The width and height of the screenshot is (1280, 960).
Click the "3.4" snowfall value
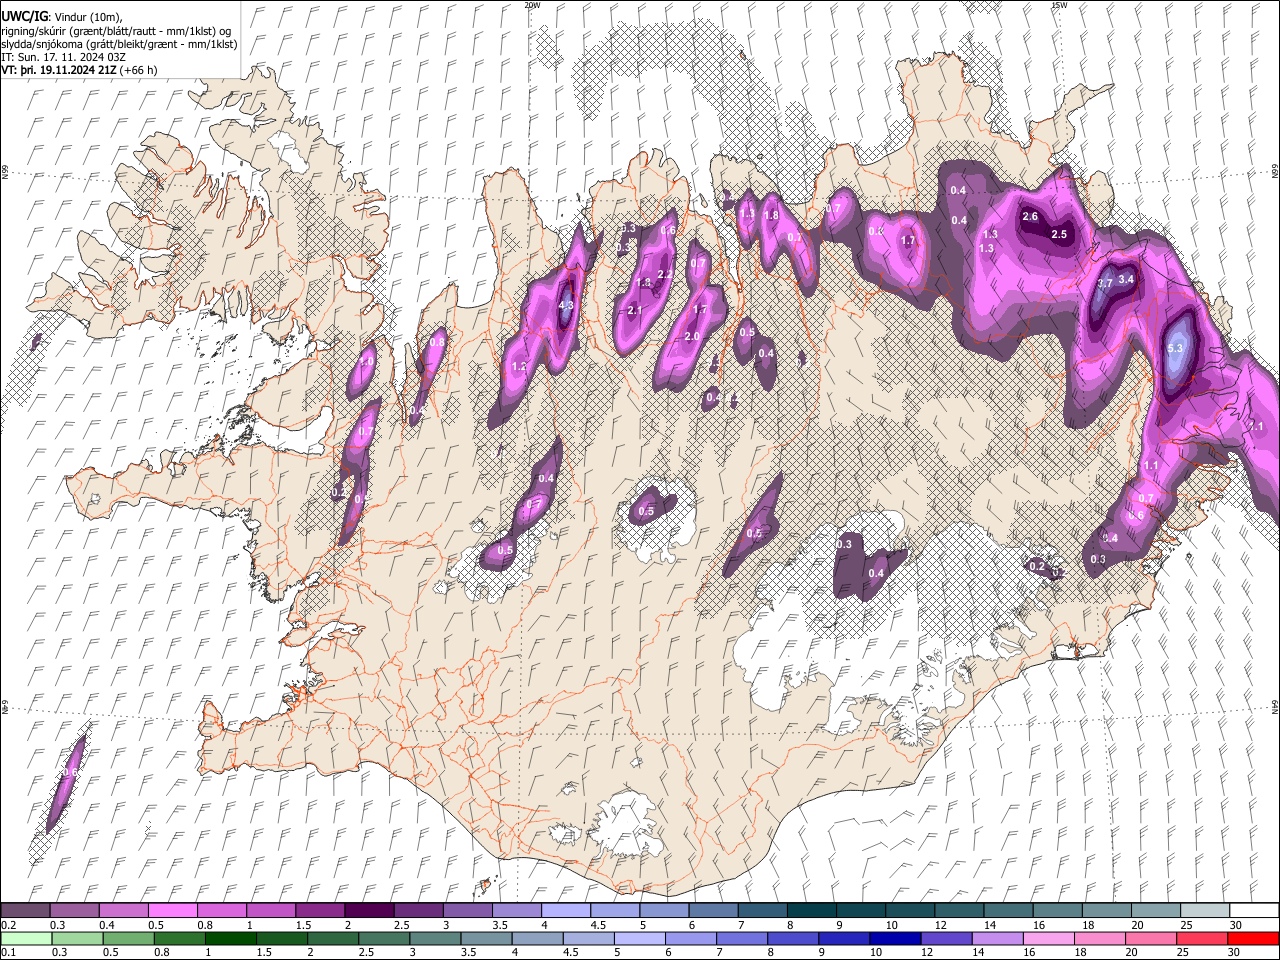(x=1126, y=279)
